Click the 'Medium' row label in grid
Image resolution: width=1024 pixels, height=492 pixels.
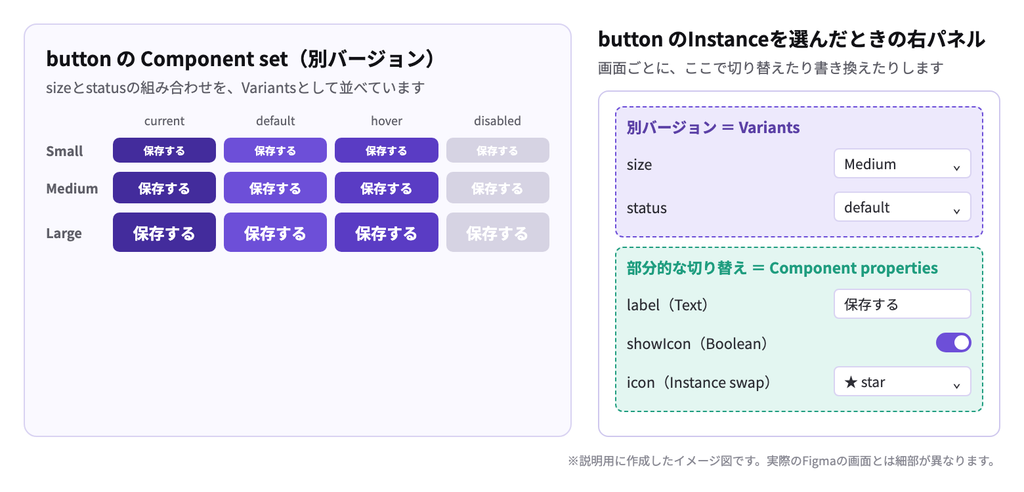[x=72, y=189]
